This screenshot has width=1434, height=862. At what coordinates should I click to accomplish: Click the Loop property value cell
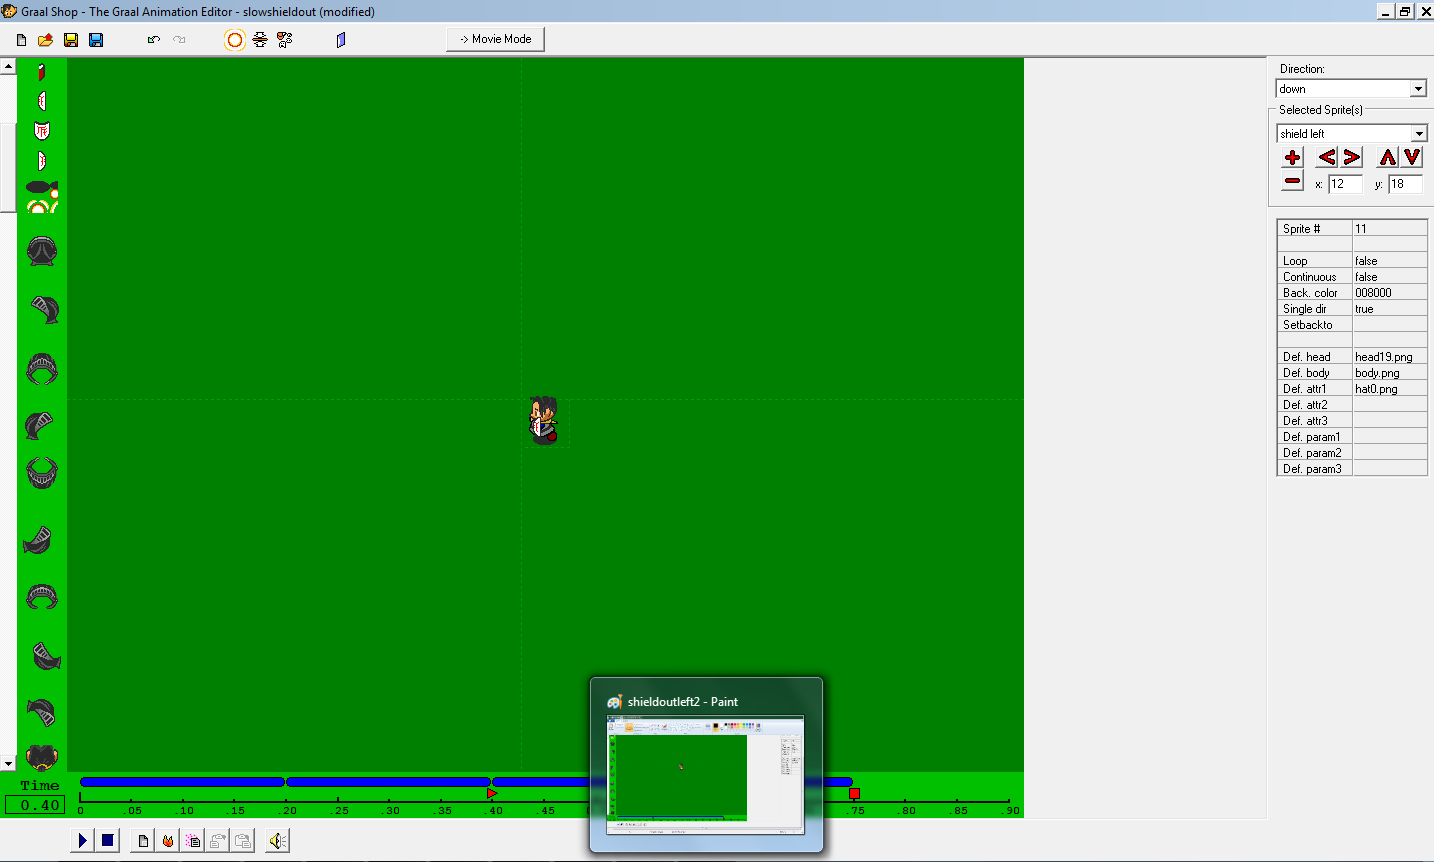click(1389, 261)
